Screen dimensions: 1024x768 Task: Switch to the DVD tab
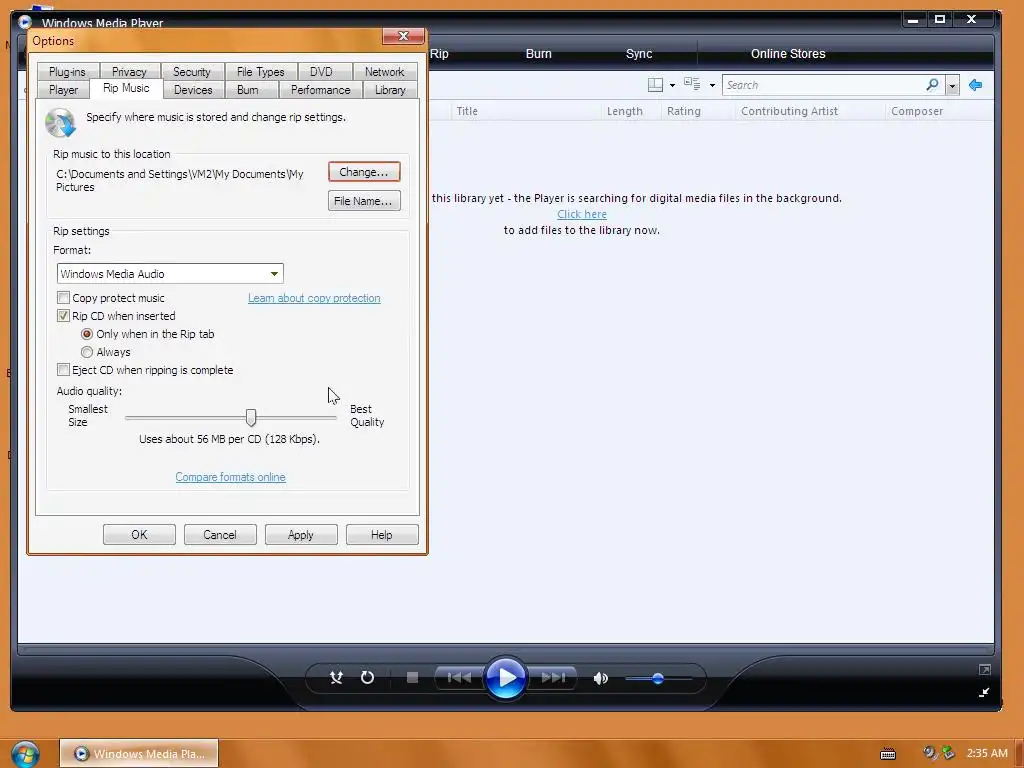click(321, 72)
